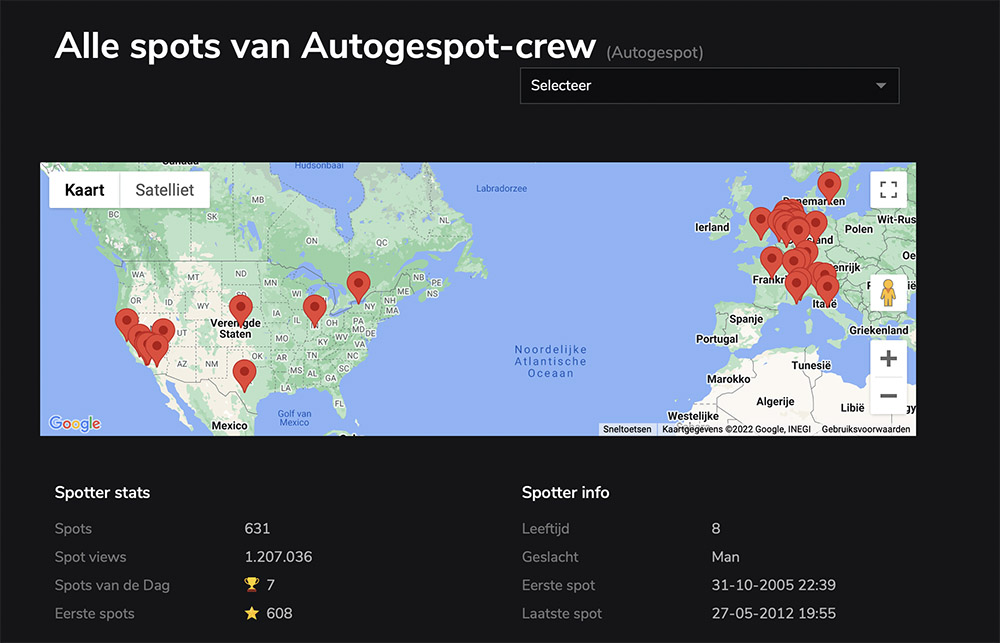Click the trophy icon beside 7
The image size is (1000, 643).
[x=252, y=584]
